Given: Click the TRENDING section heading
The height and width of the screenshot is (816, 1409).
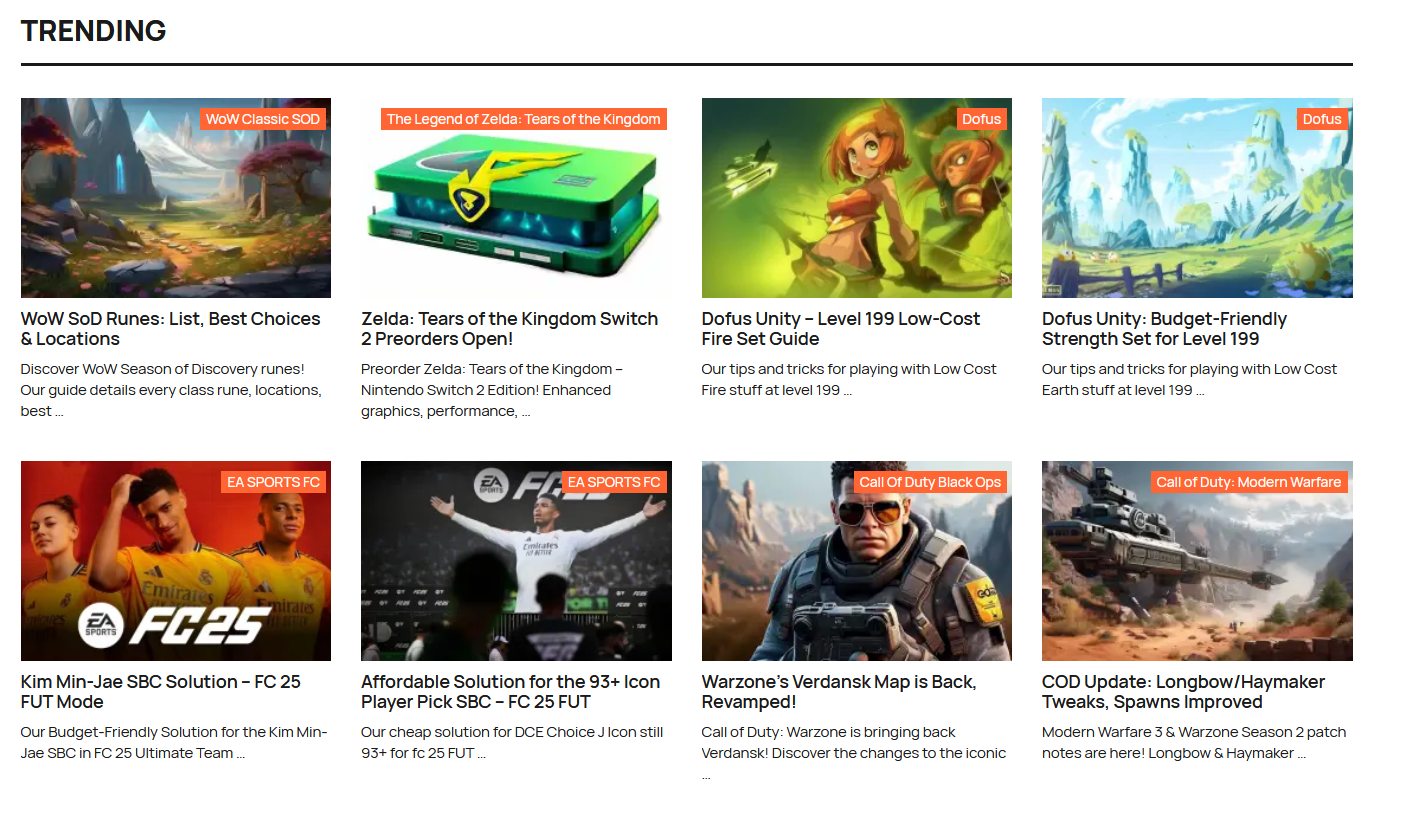Looking at the screenshot, I should coord(94,31).
